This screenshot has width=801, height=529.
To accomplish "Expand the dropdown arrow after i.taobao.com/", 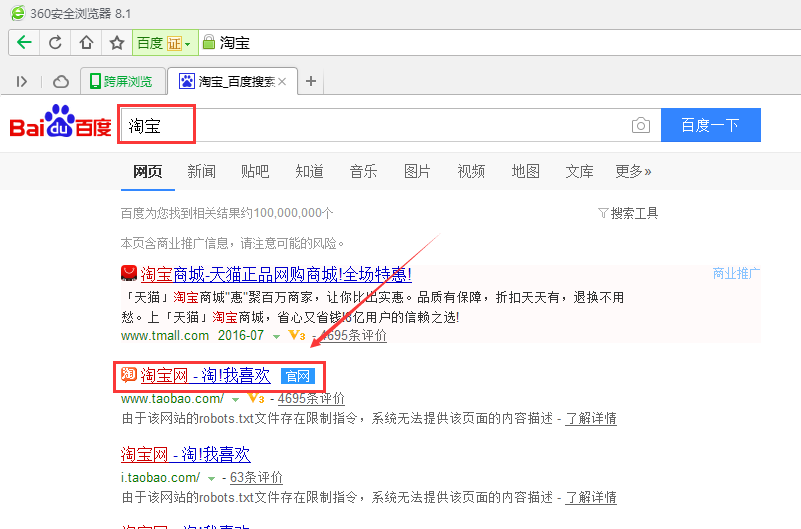I will [x=211, y=478].
